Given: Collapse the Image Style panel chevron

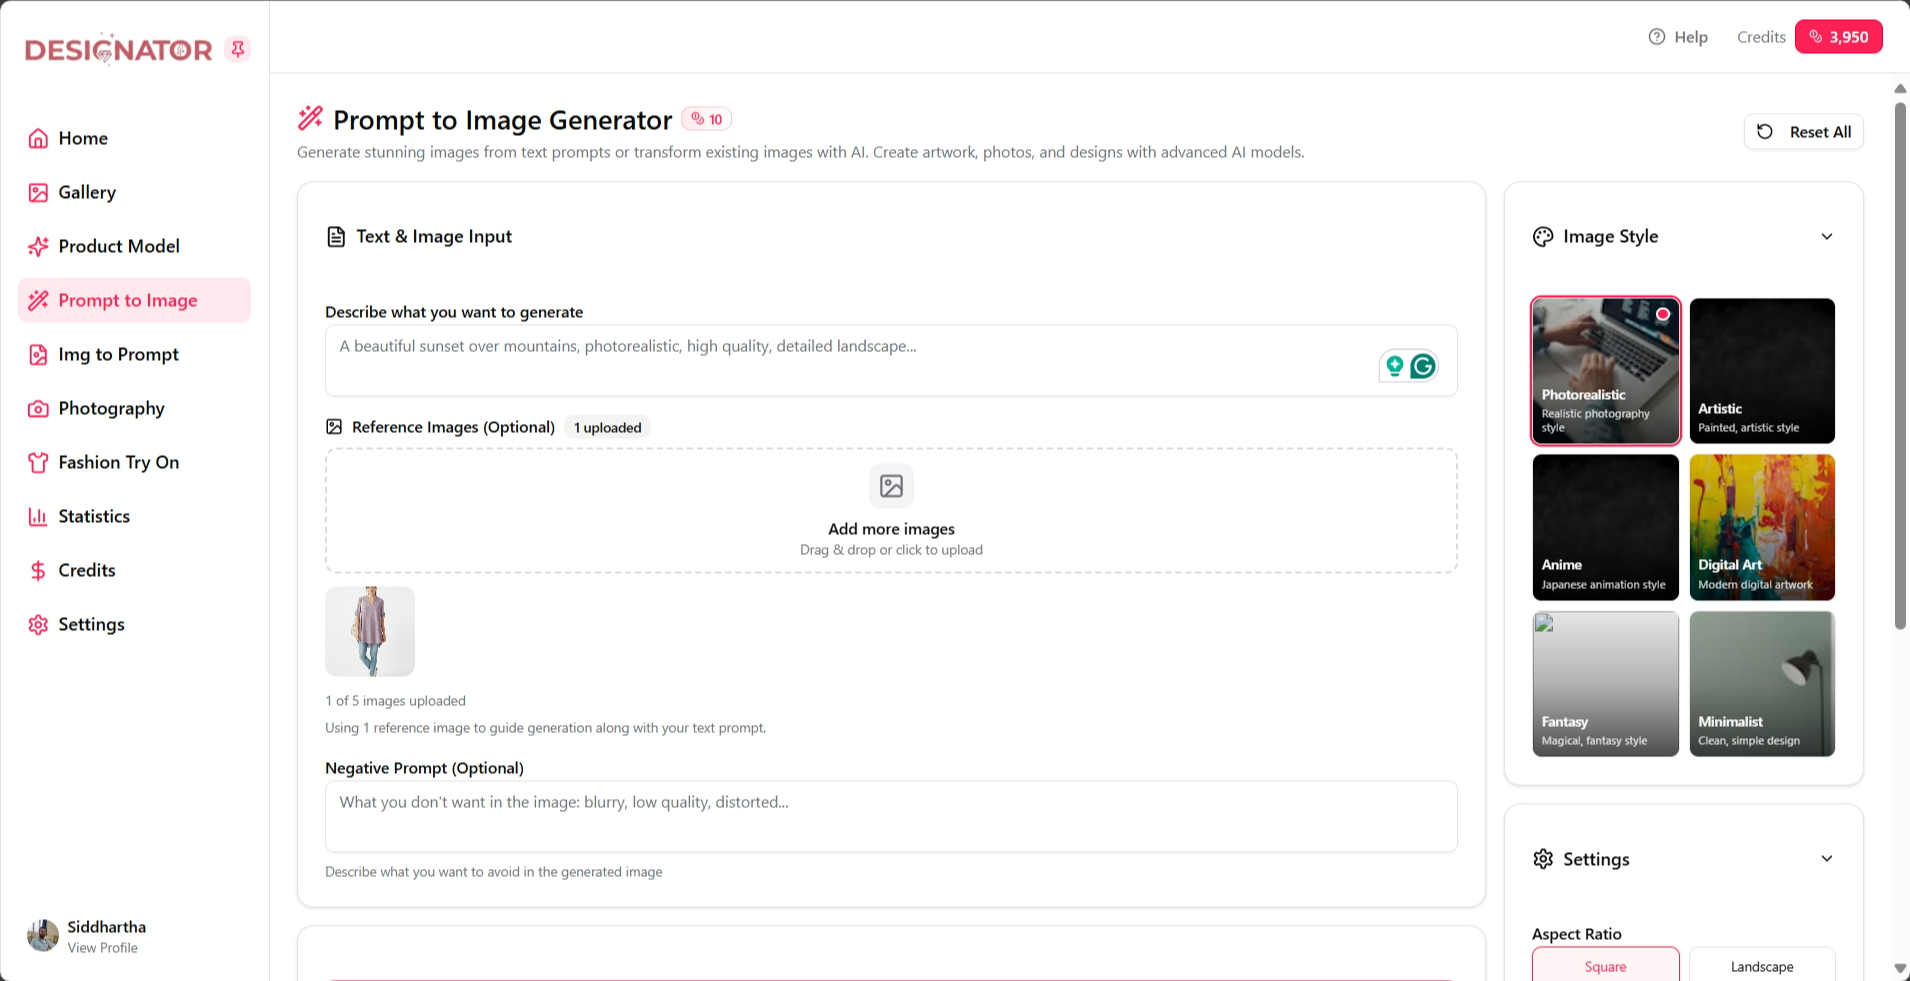Looking at the screenshot, I should click(x=1827, y=237).
